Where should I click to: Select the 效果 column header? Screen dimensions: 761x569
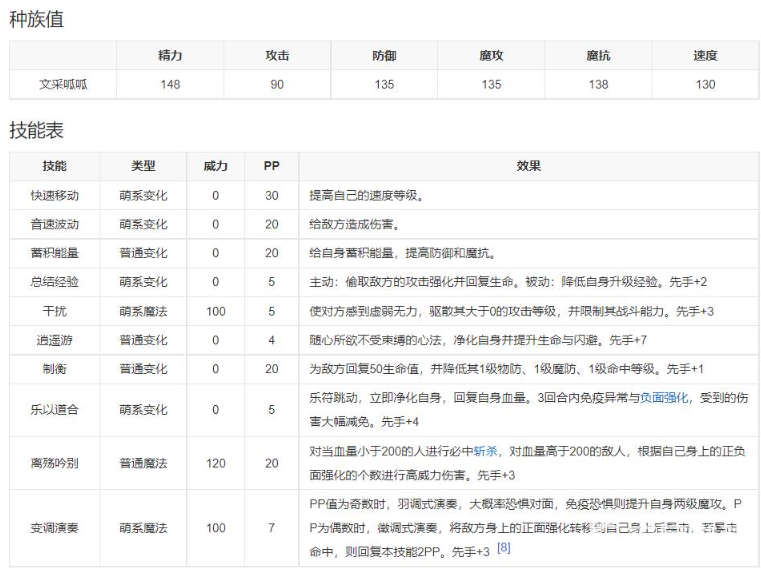pyautogui.click(x=529, y=166)
